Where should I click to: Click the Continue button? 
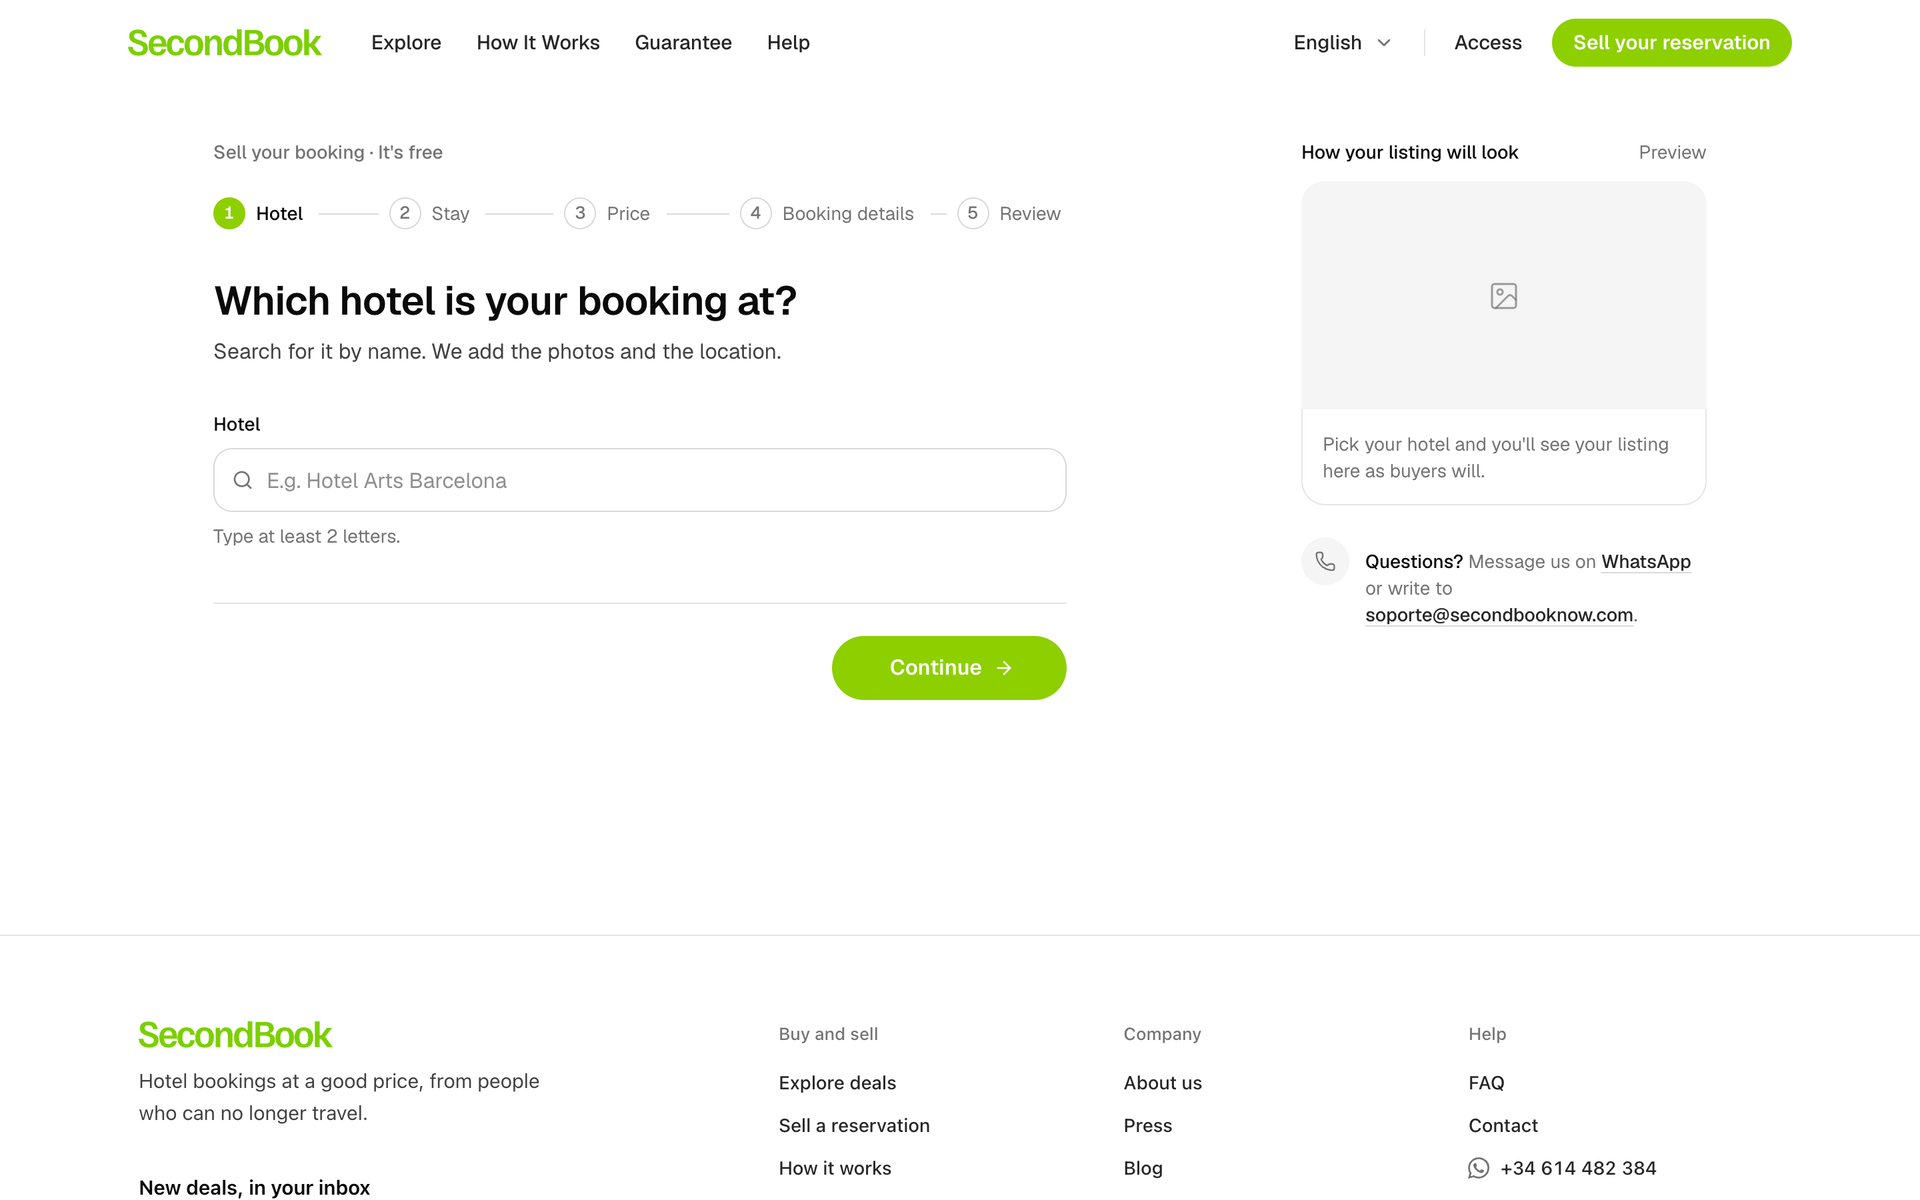(x=949, y=668)
